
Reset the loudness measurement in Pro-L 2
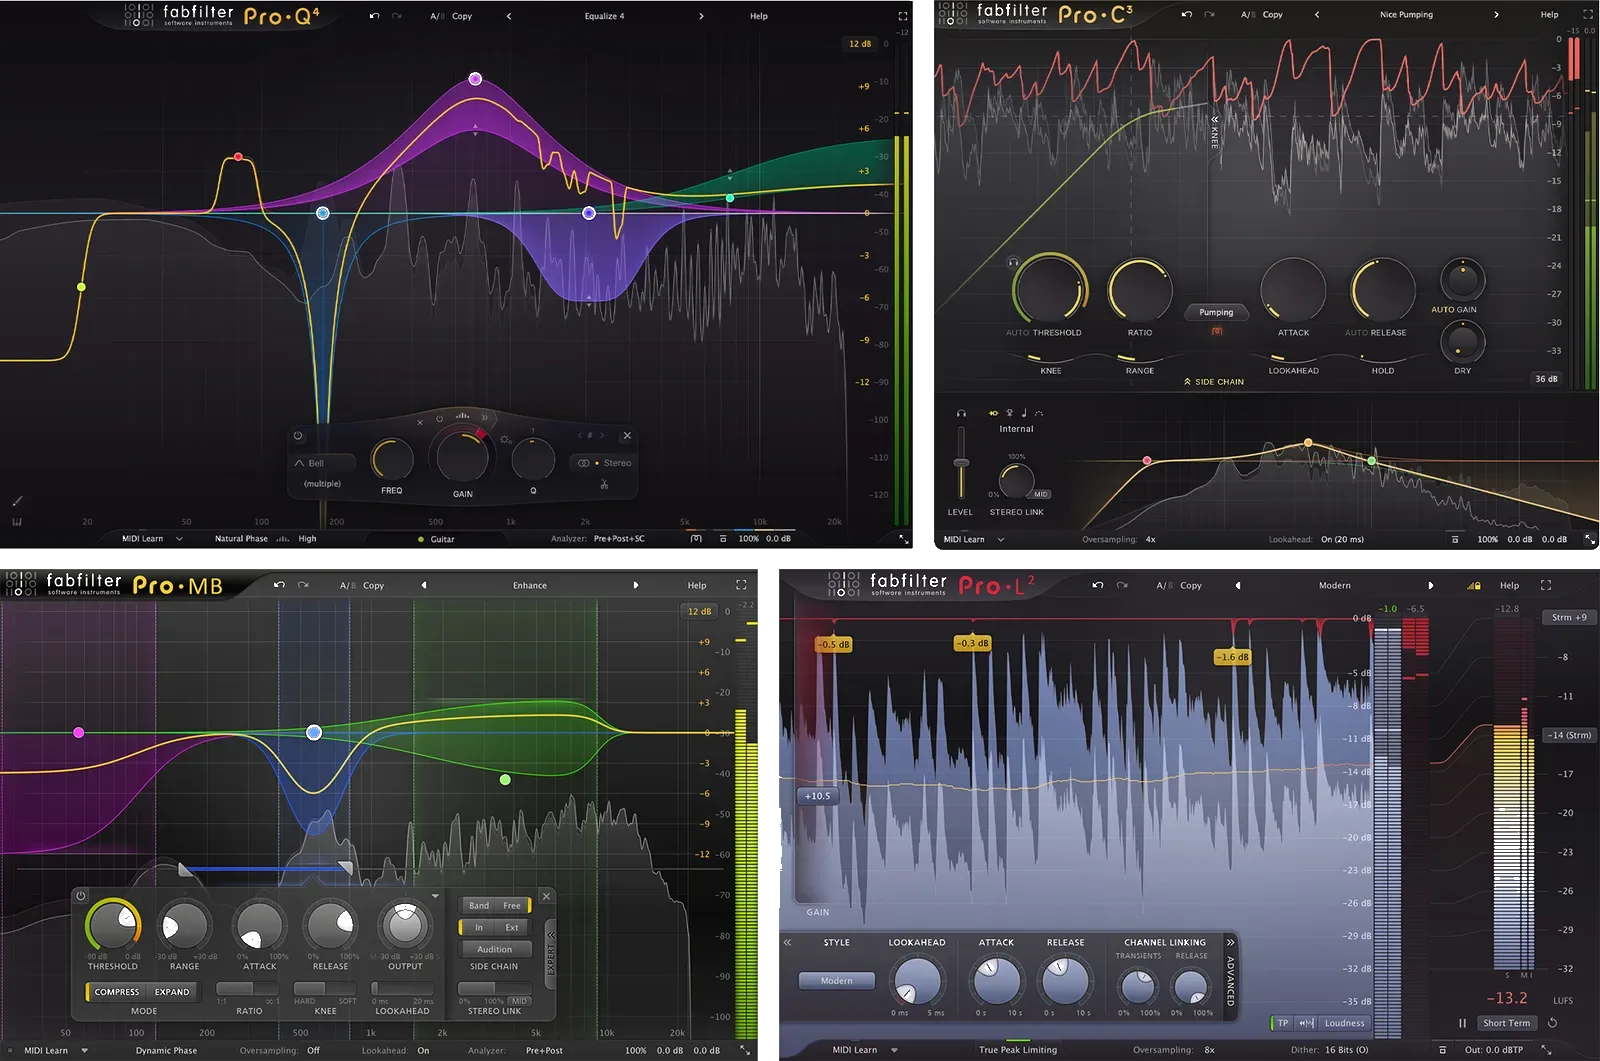[x=1552, y=1023]
